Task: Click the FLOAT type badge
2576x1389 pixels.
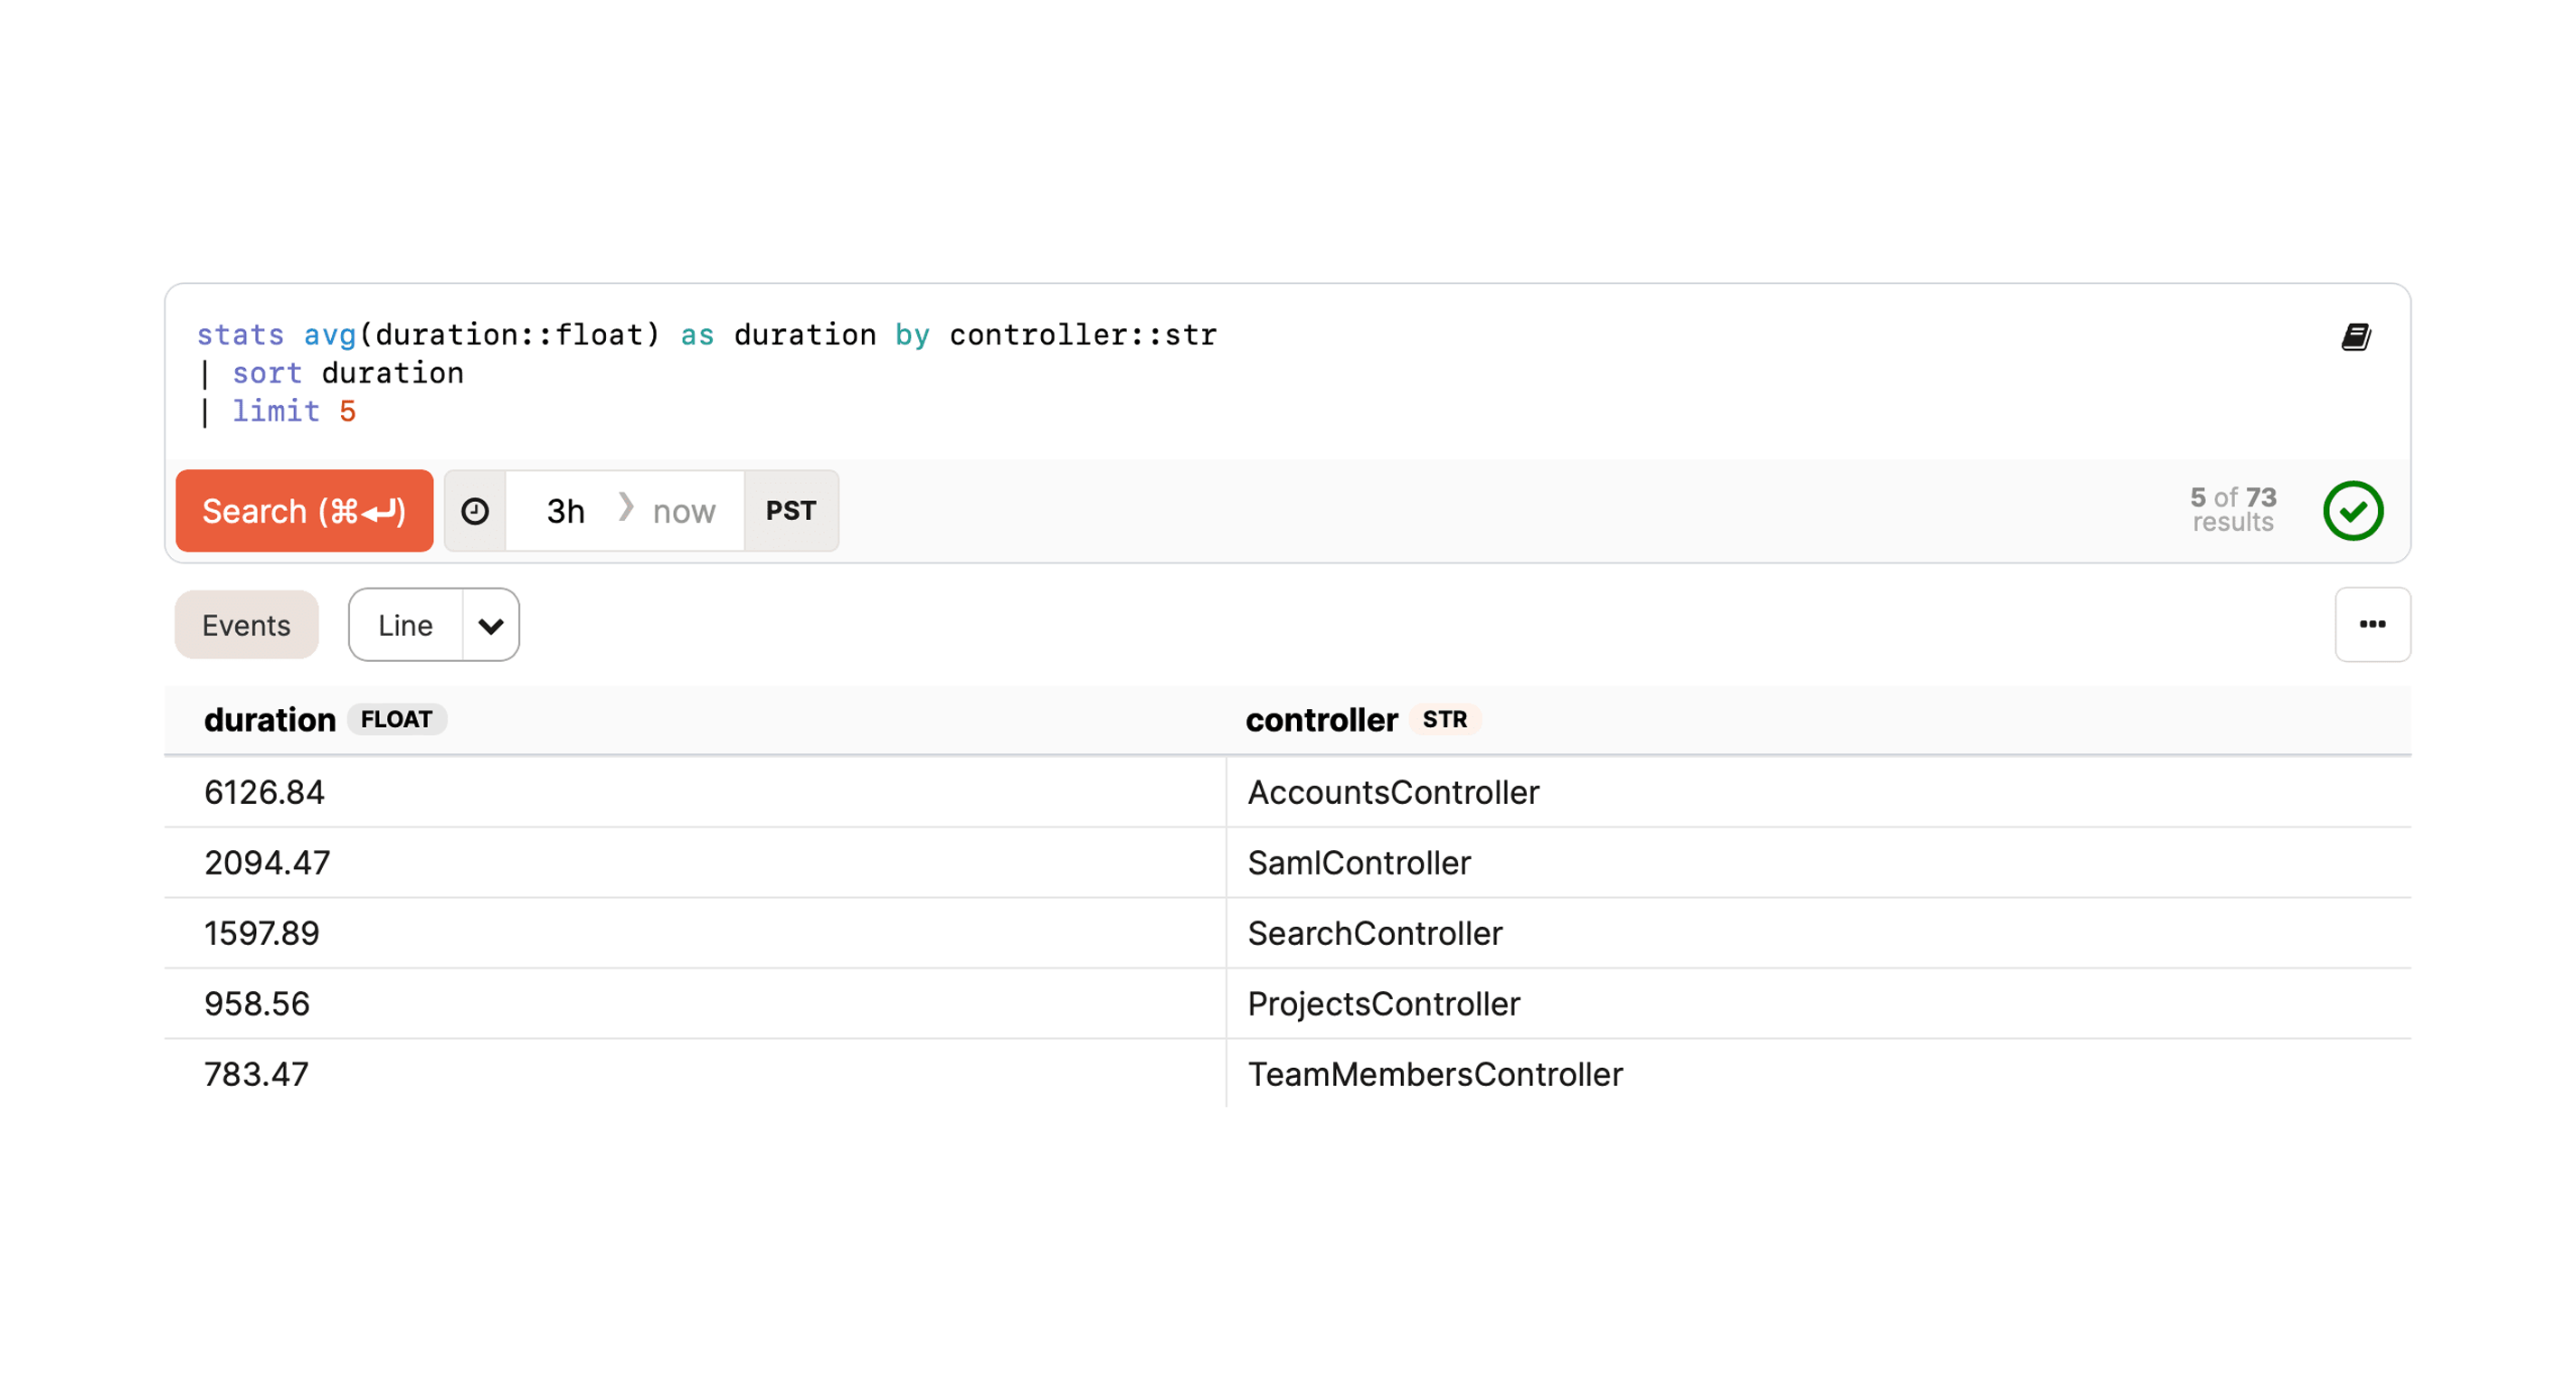Action: point(396,720)
